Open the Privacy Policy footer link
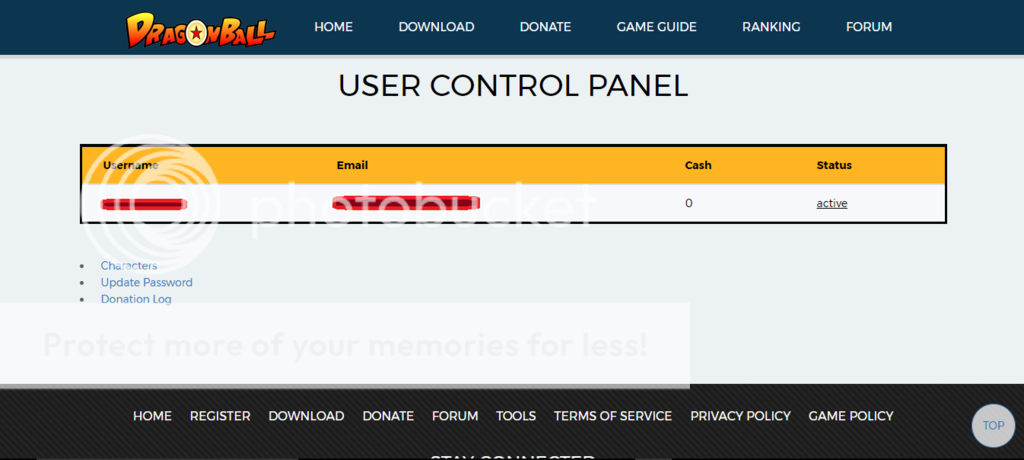The height and width of the screenshot is (460, 1024). (x=740, y=416)
